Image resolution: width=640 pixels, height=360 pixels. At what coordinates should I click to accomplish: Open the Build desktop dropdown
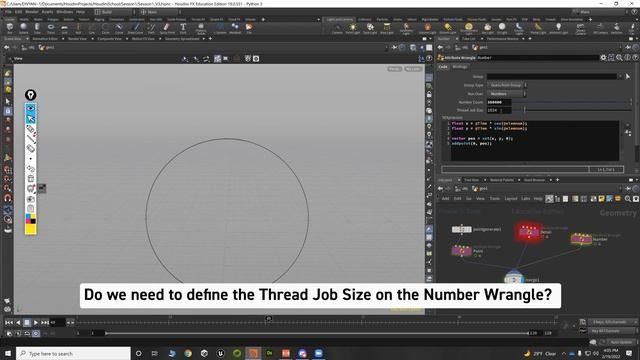click(x=116, y=12)
